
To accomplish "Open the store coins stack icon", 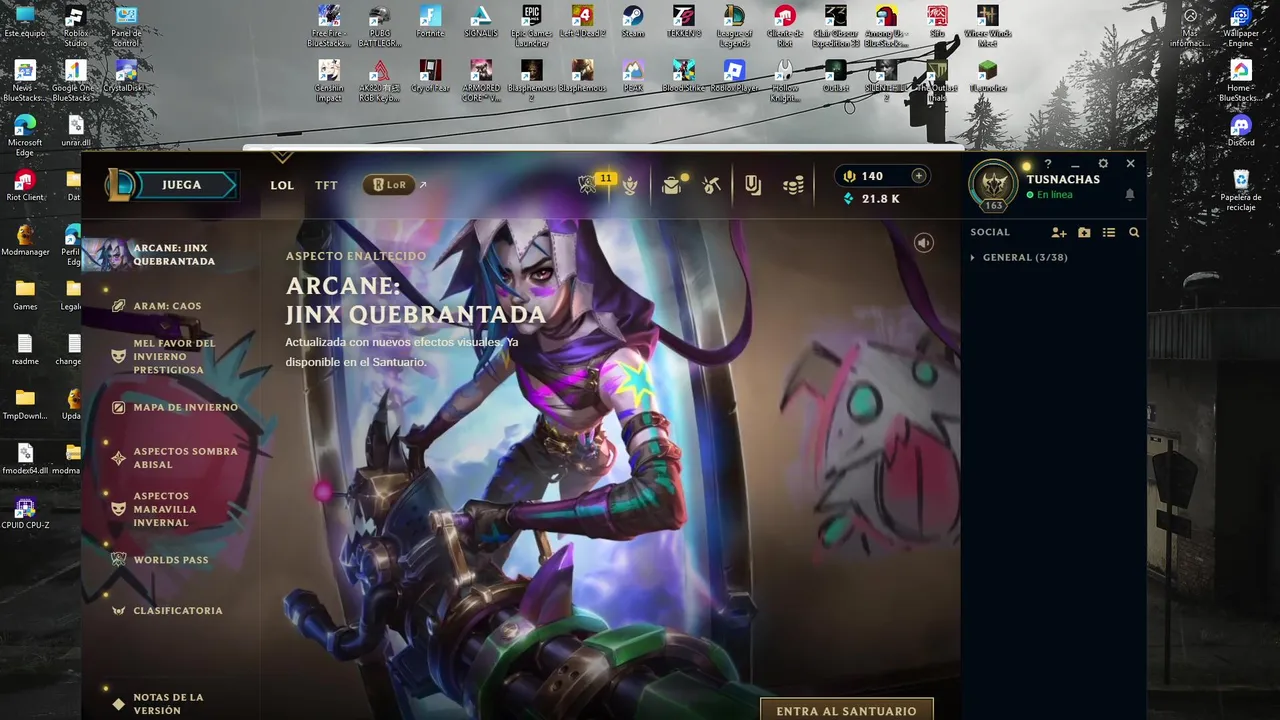I will tap(793, 186).
